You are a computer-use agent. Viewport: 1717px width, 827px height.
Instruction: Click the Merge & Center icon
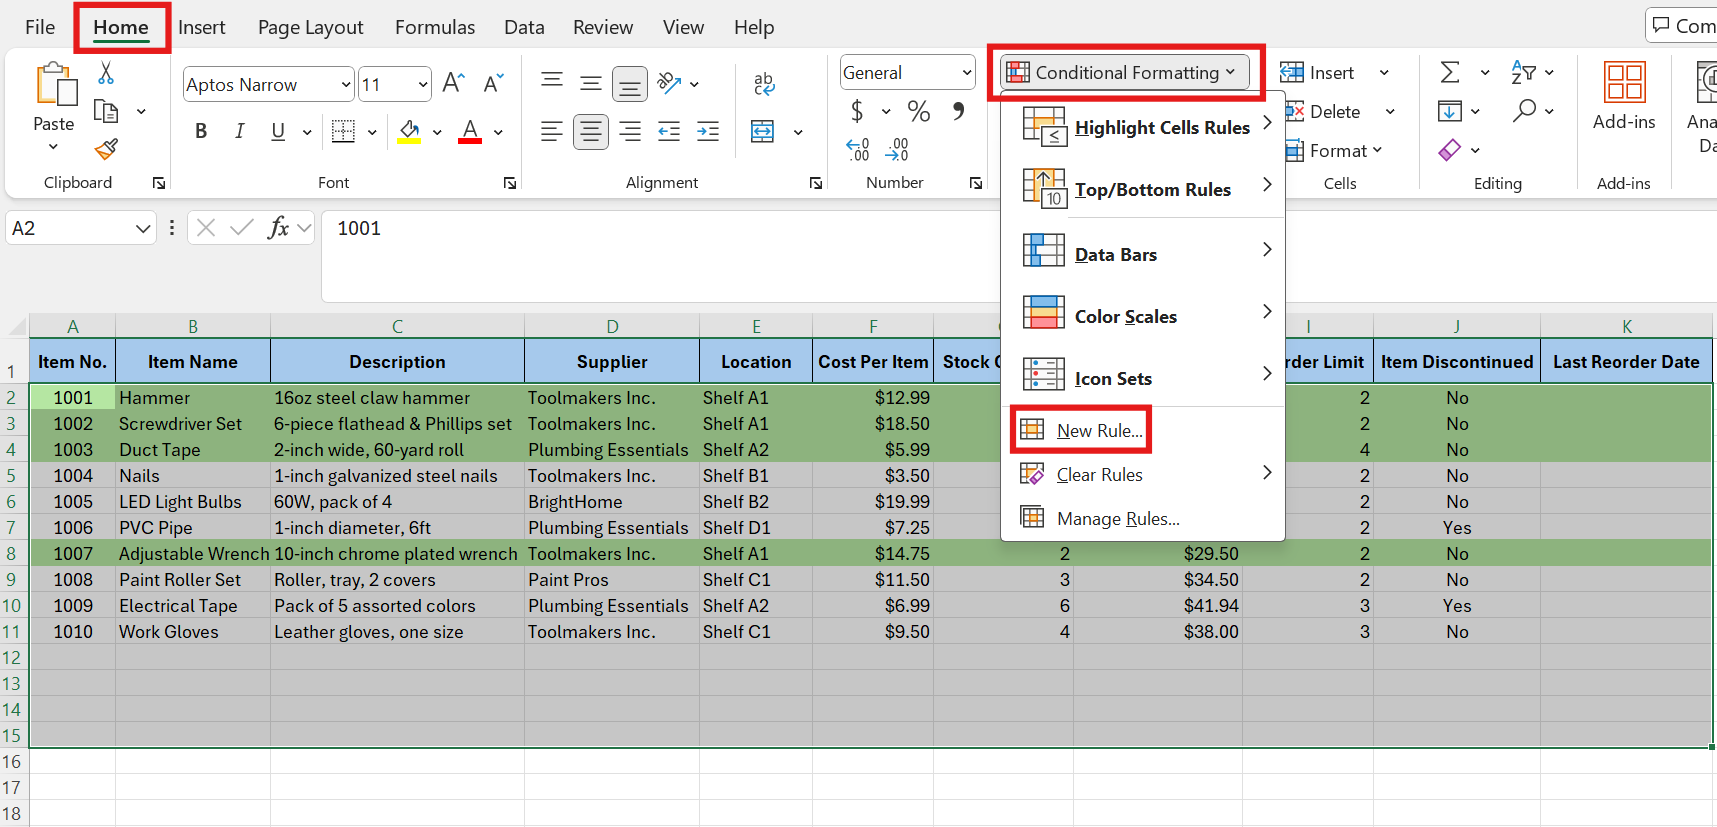click(763, 132)
